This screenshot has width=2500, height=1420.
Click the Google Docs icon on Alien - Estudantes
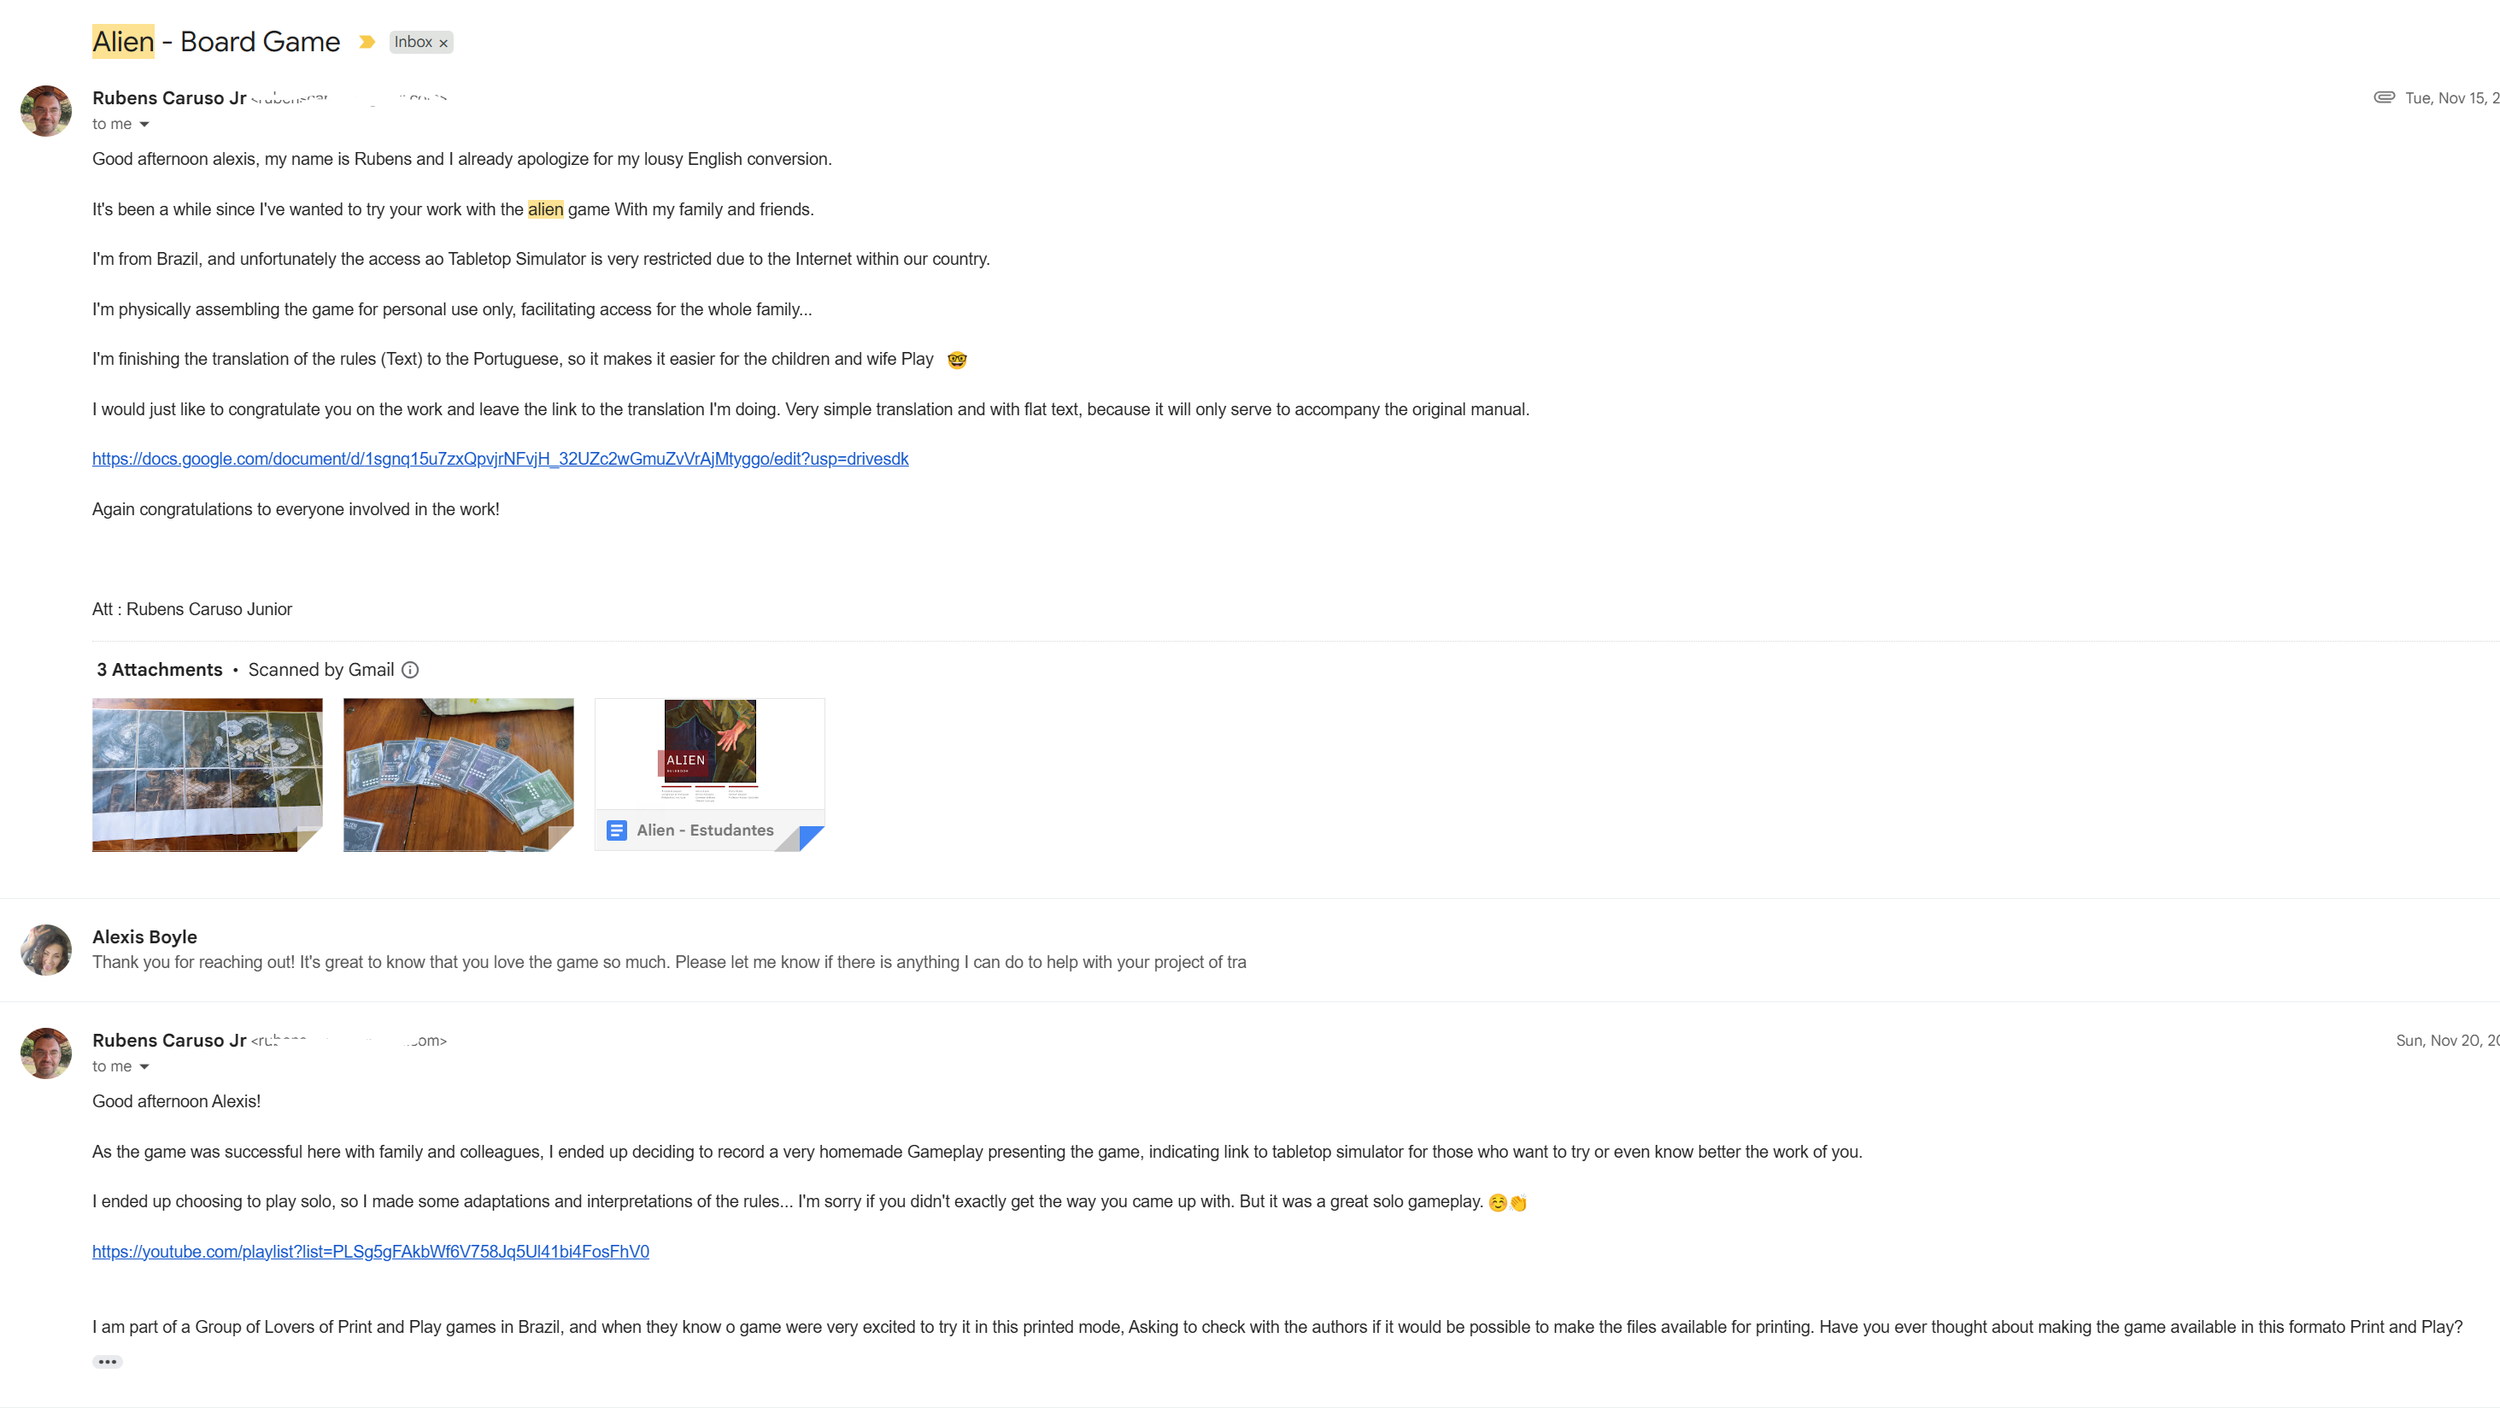pos(617,830)
